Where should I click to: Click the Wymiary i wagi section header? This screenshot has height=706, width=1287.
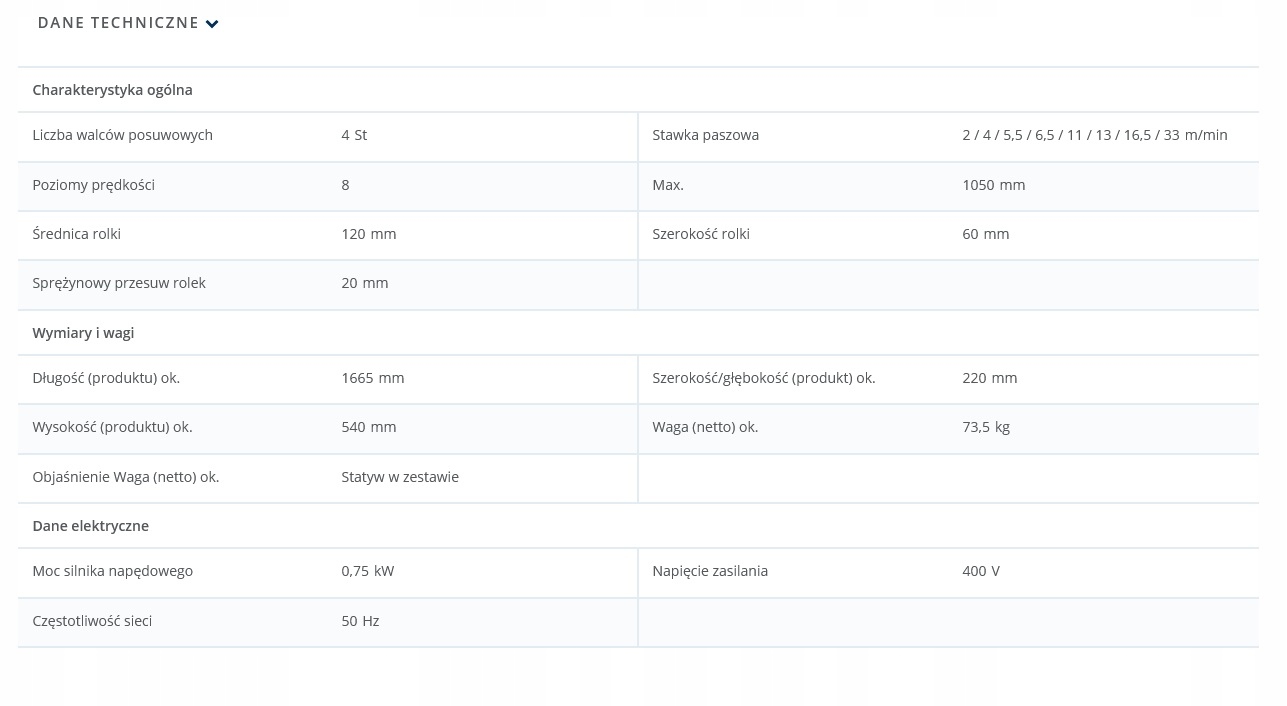83,333
